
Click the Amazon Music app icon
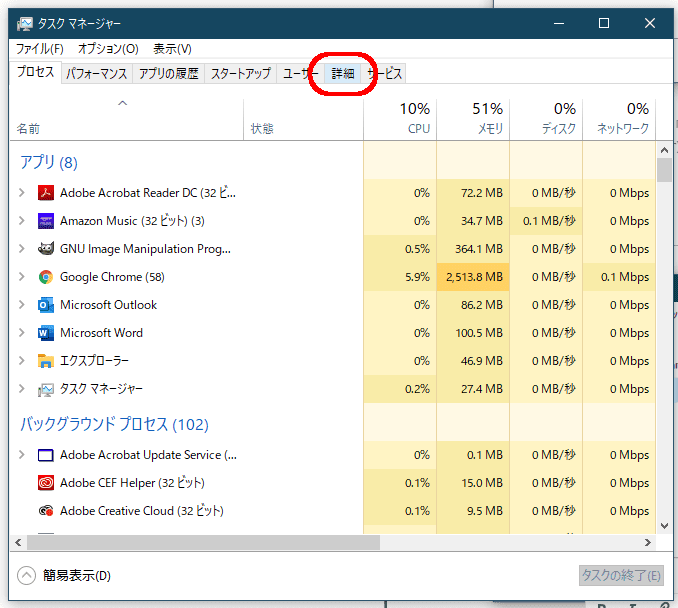tap(46, 221)
